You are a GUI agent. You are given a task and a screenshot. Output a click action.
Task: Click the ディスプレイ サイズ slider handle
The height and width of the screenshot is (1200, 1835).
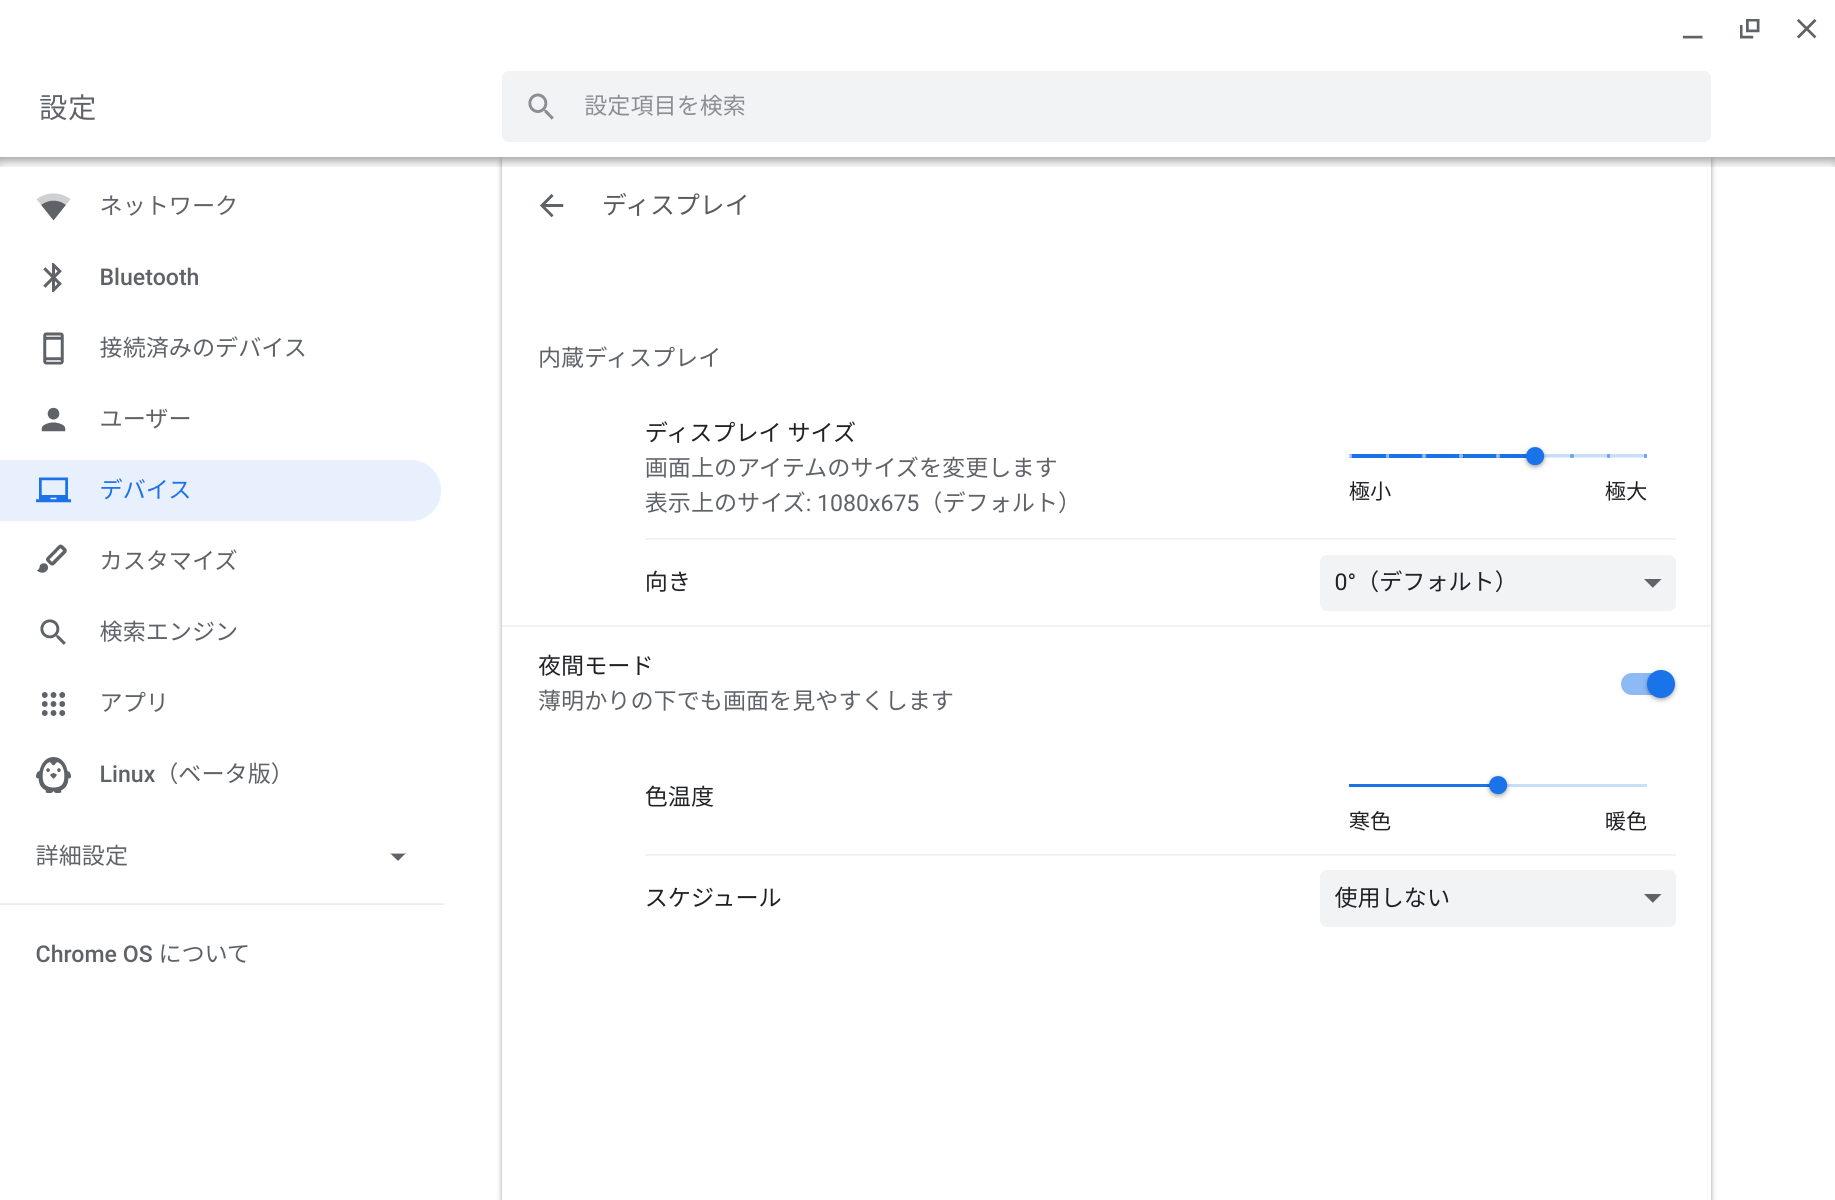(1535, 456)
